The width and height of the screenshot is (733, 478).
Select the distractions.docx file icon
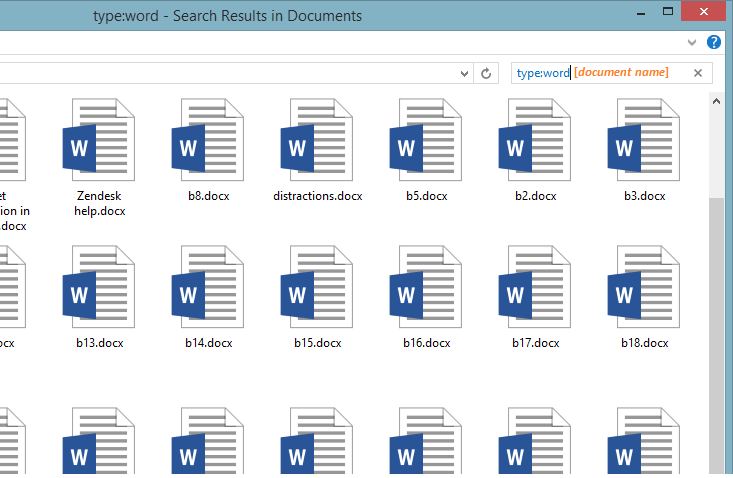(x=316, y=139)
